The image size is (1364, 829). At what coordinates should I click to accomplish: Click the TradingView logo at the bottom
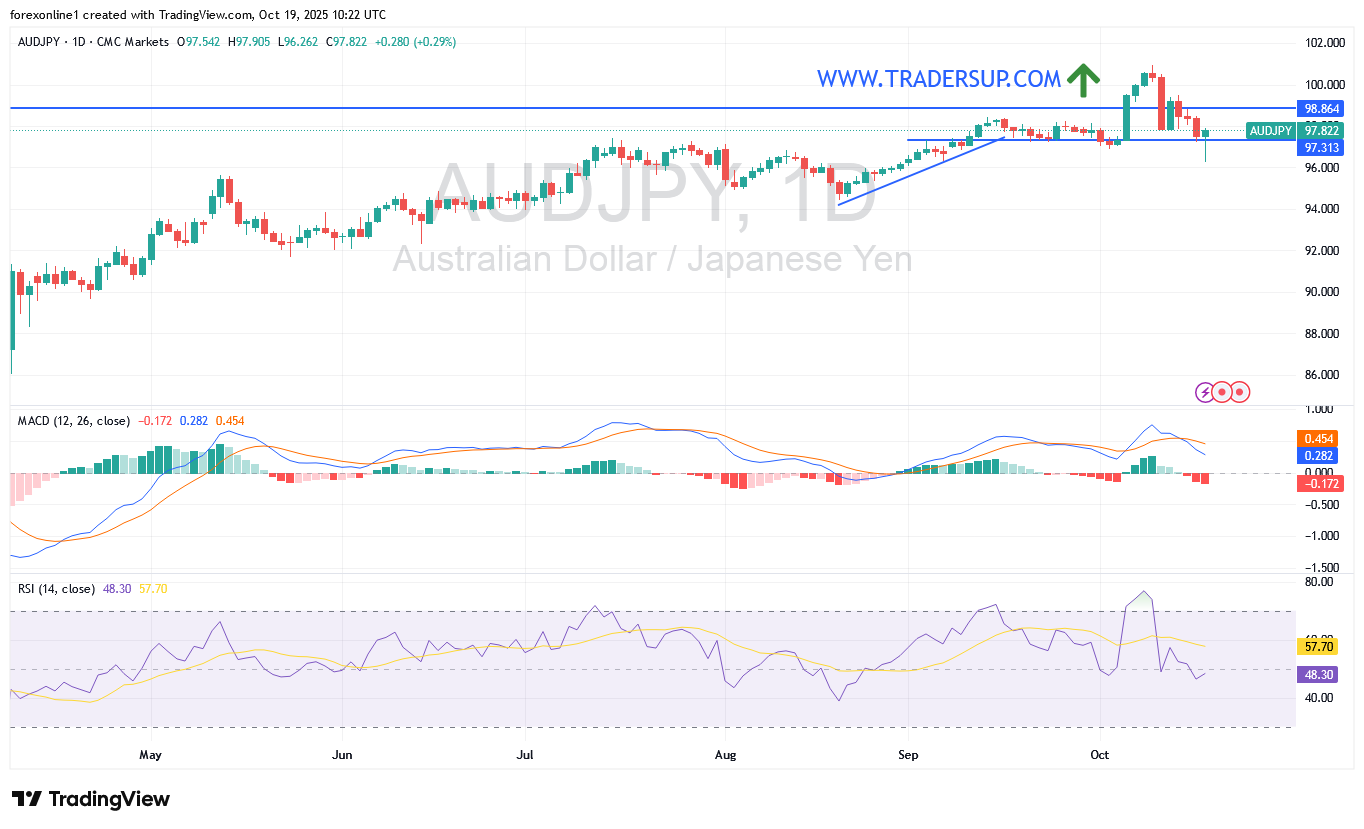pyautogui.click(x=91, y=799)
